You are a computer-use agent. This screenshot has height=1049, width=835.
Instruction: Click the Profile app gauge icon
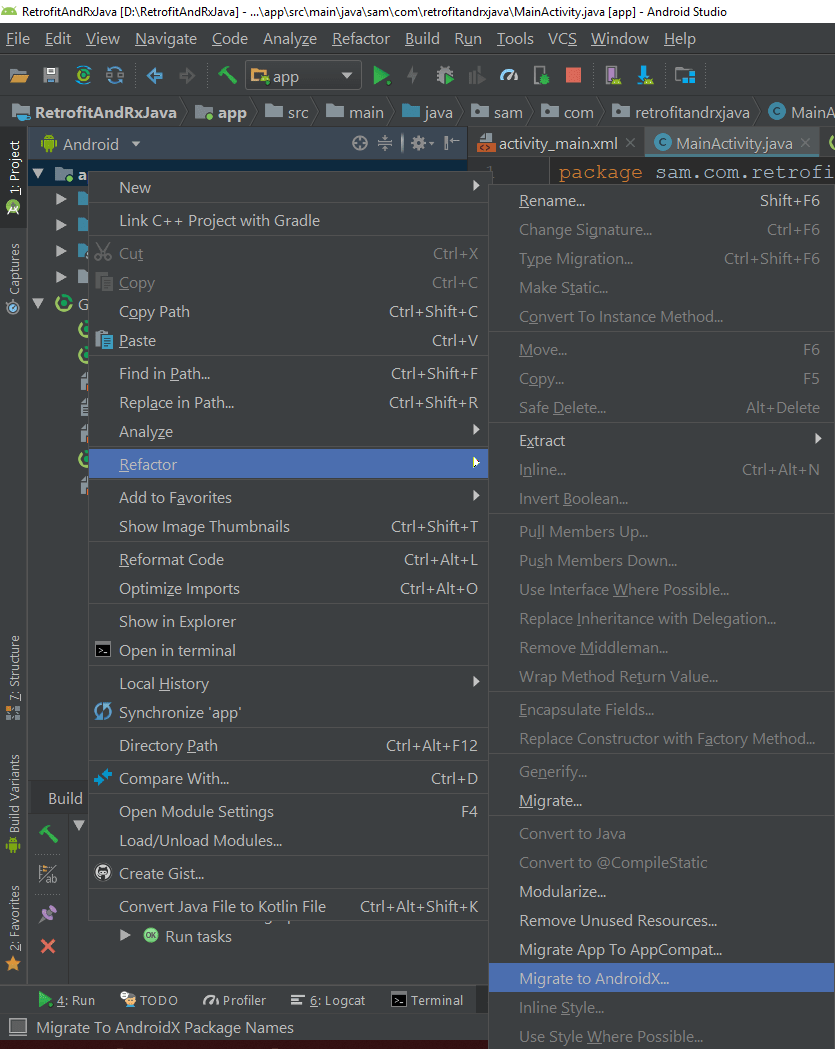pos(509,76)
